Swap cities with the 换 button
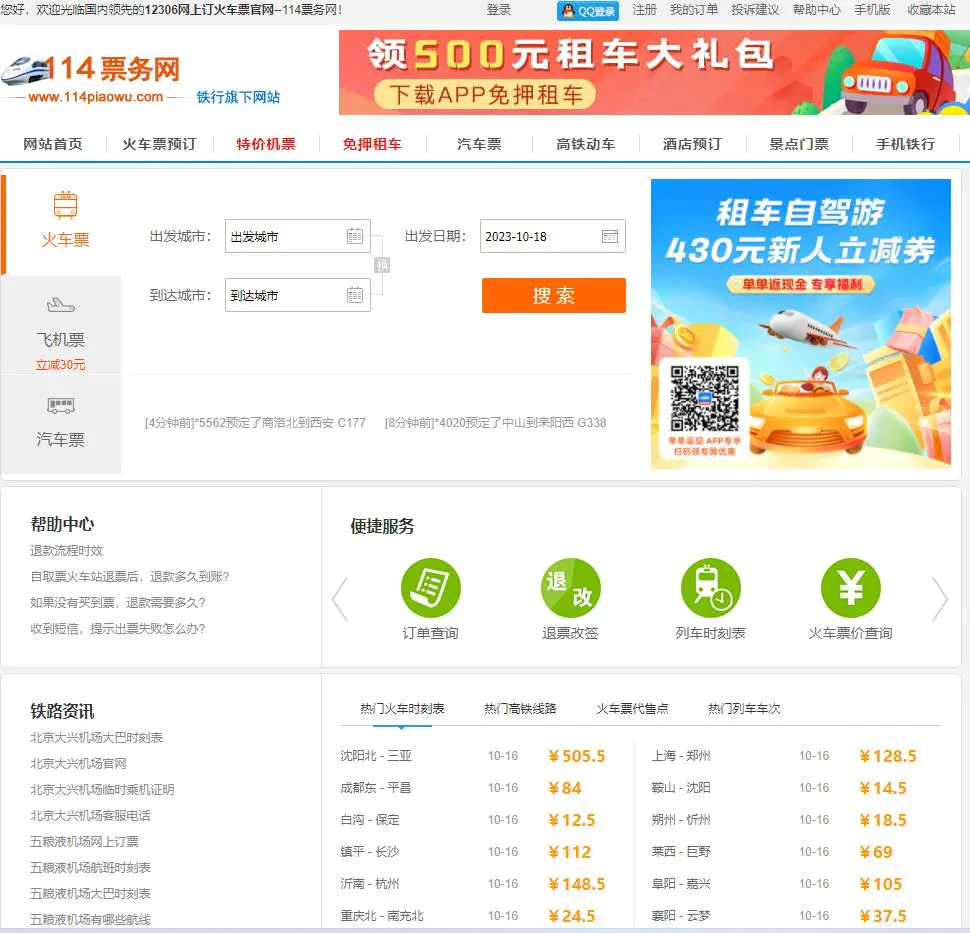Viewport: 970px width, 933px height. [382, 265]
